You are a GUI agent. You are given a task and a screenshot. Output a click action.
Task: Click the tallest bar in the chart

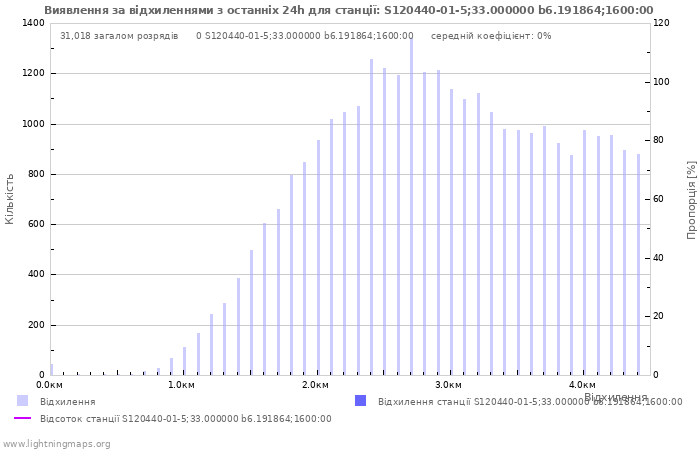[411, 200]
